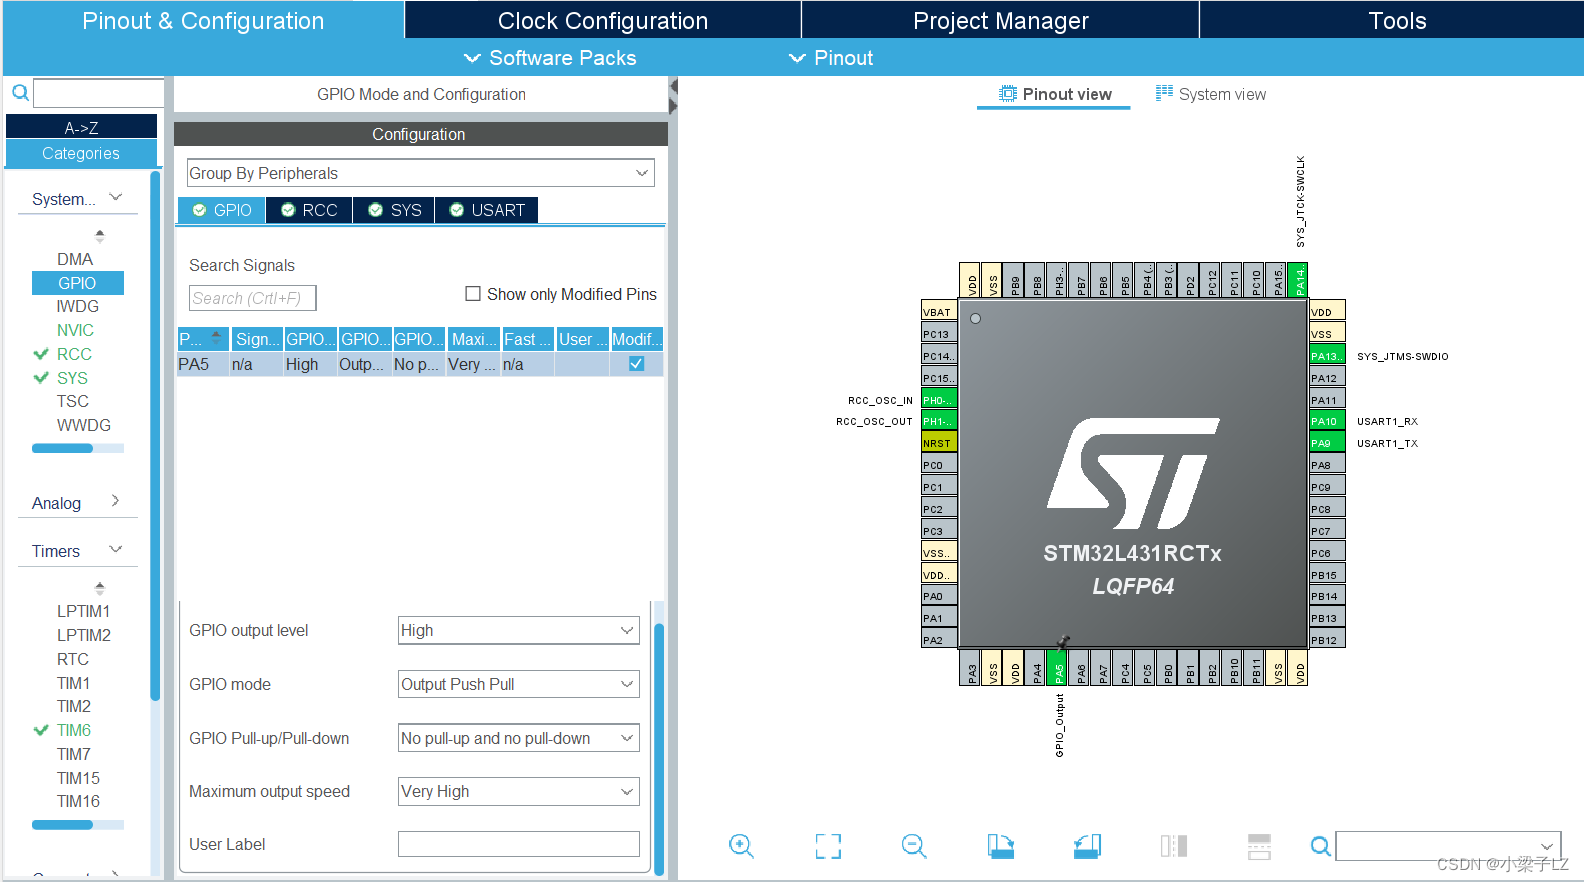Switch to System view
1584x882 pixels.
tap(1210, 94)
